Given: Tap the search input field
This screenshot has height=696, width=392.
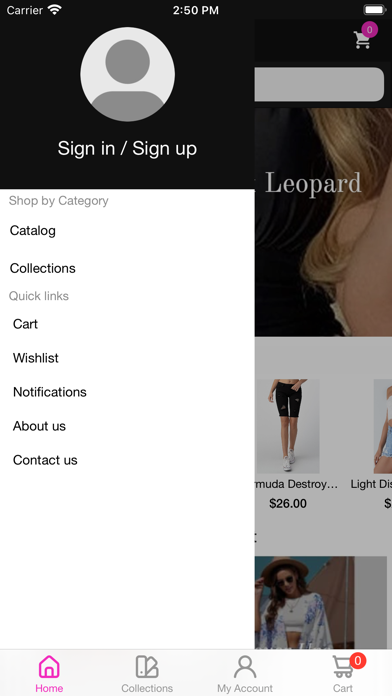Looking at the screenshot, I should pos(319,84).
